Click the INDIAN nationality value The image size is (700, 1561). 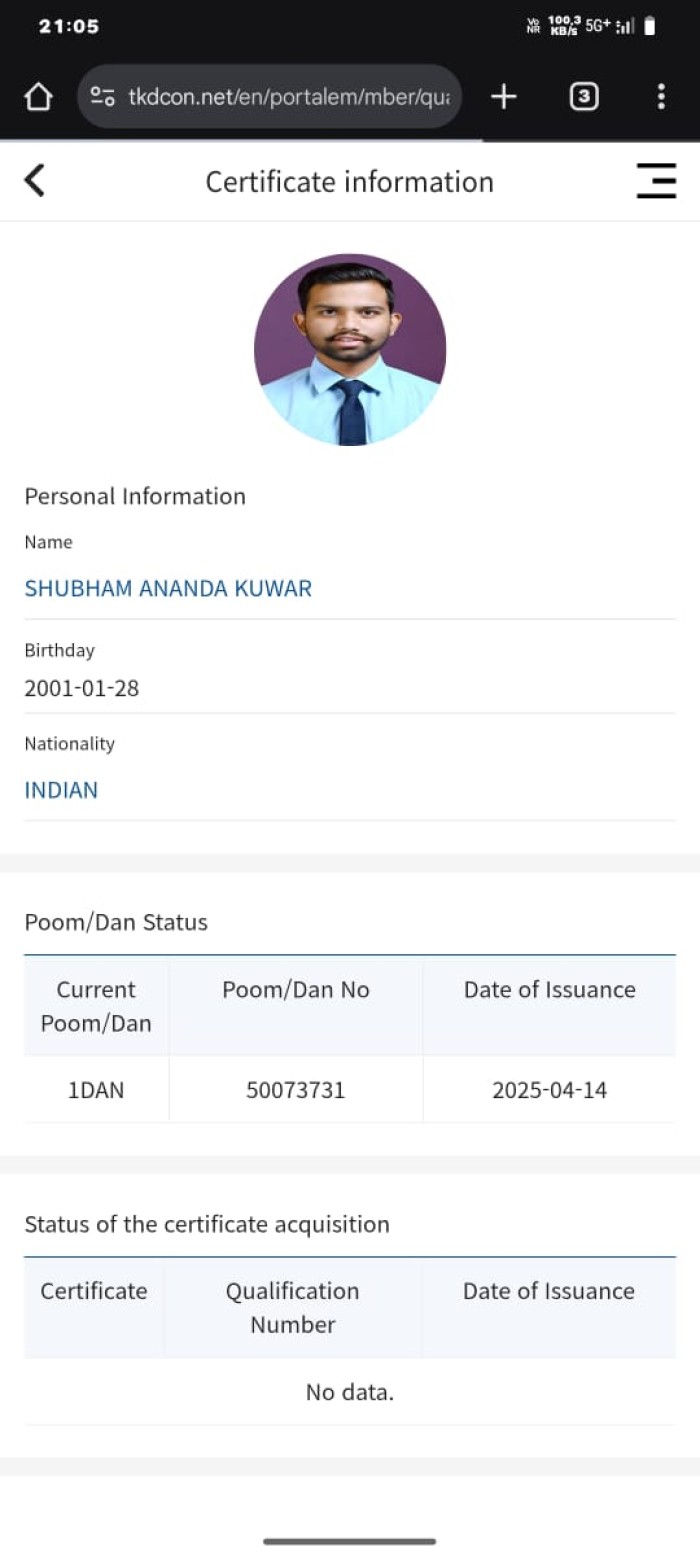coord(61,790)
